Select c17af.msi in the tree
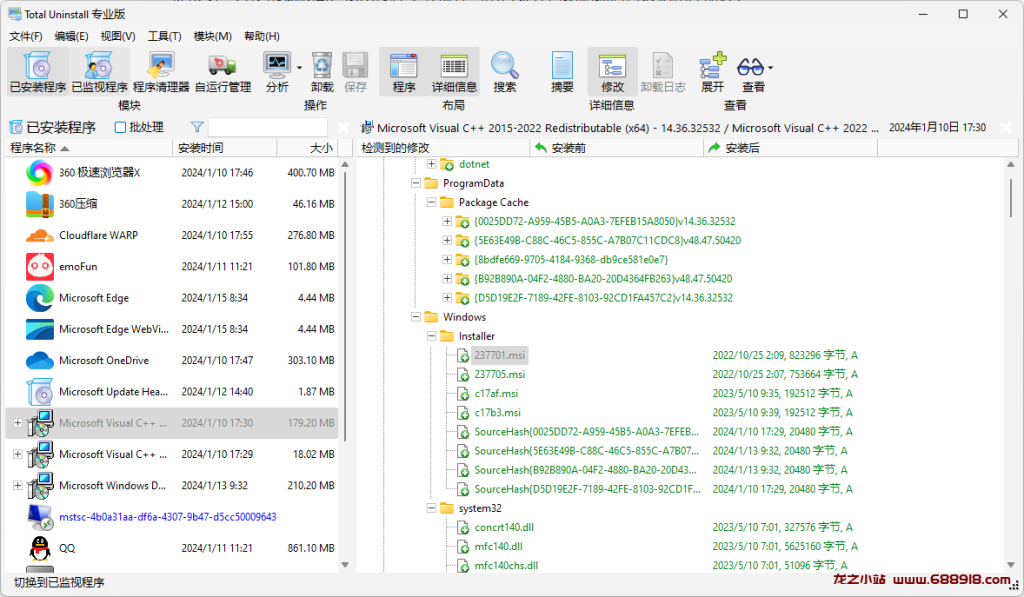This screenshot has height=597, width=1024. (496, 393)
